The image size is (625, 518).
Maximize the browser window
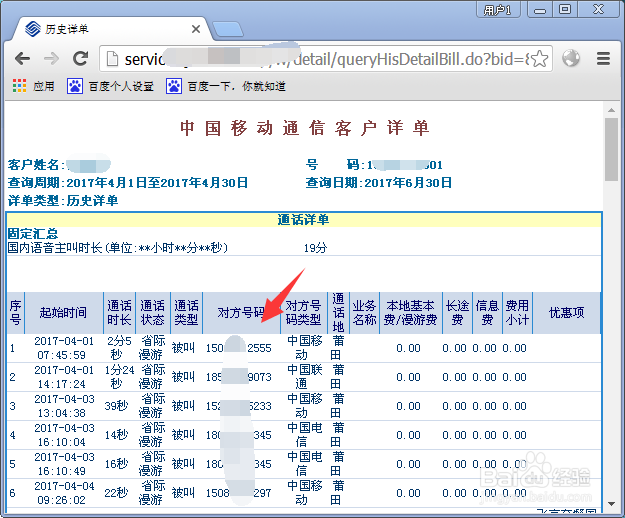click(565, 10)
